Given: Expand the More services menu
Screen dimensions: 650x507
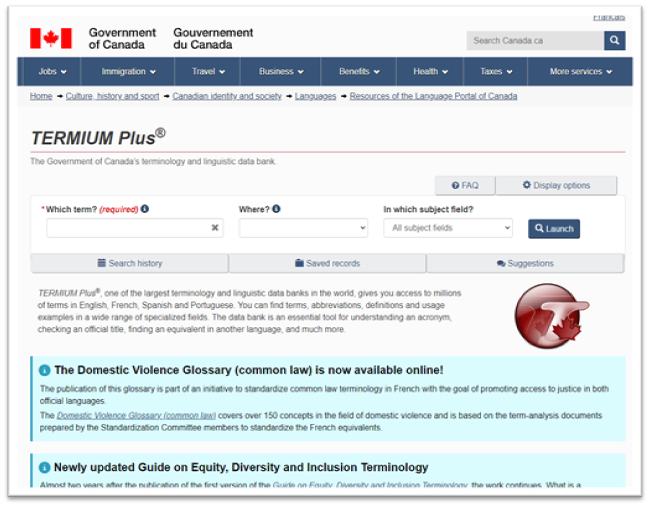Looking at the screenshot, I should pos(580,72).
